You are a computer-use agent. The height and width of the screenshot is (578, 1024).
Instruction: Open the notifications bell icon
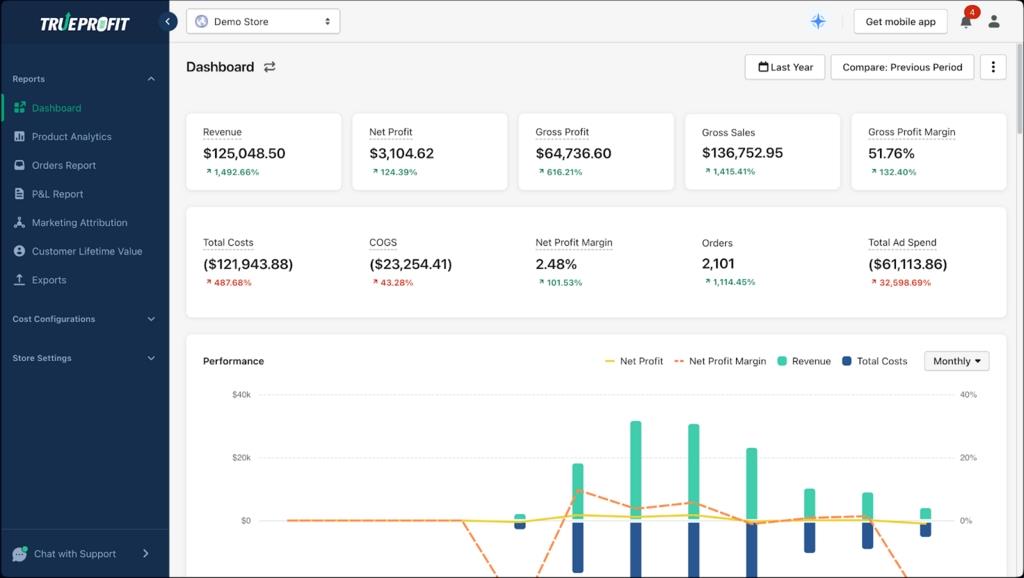[966, 22]
